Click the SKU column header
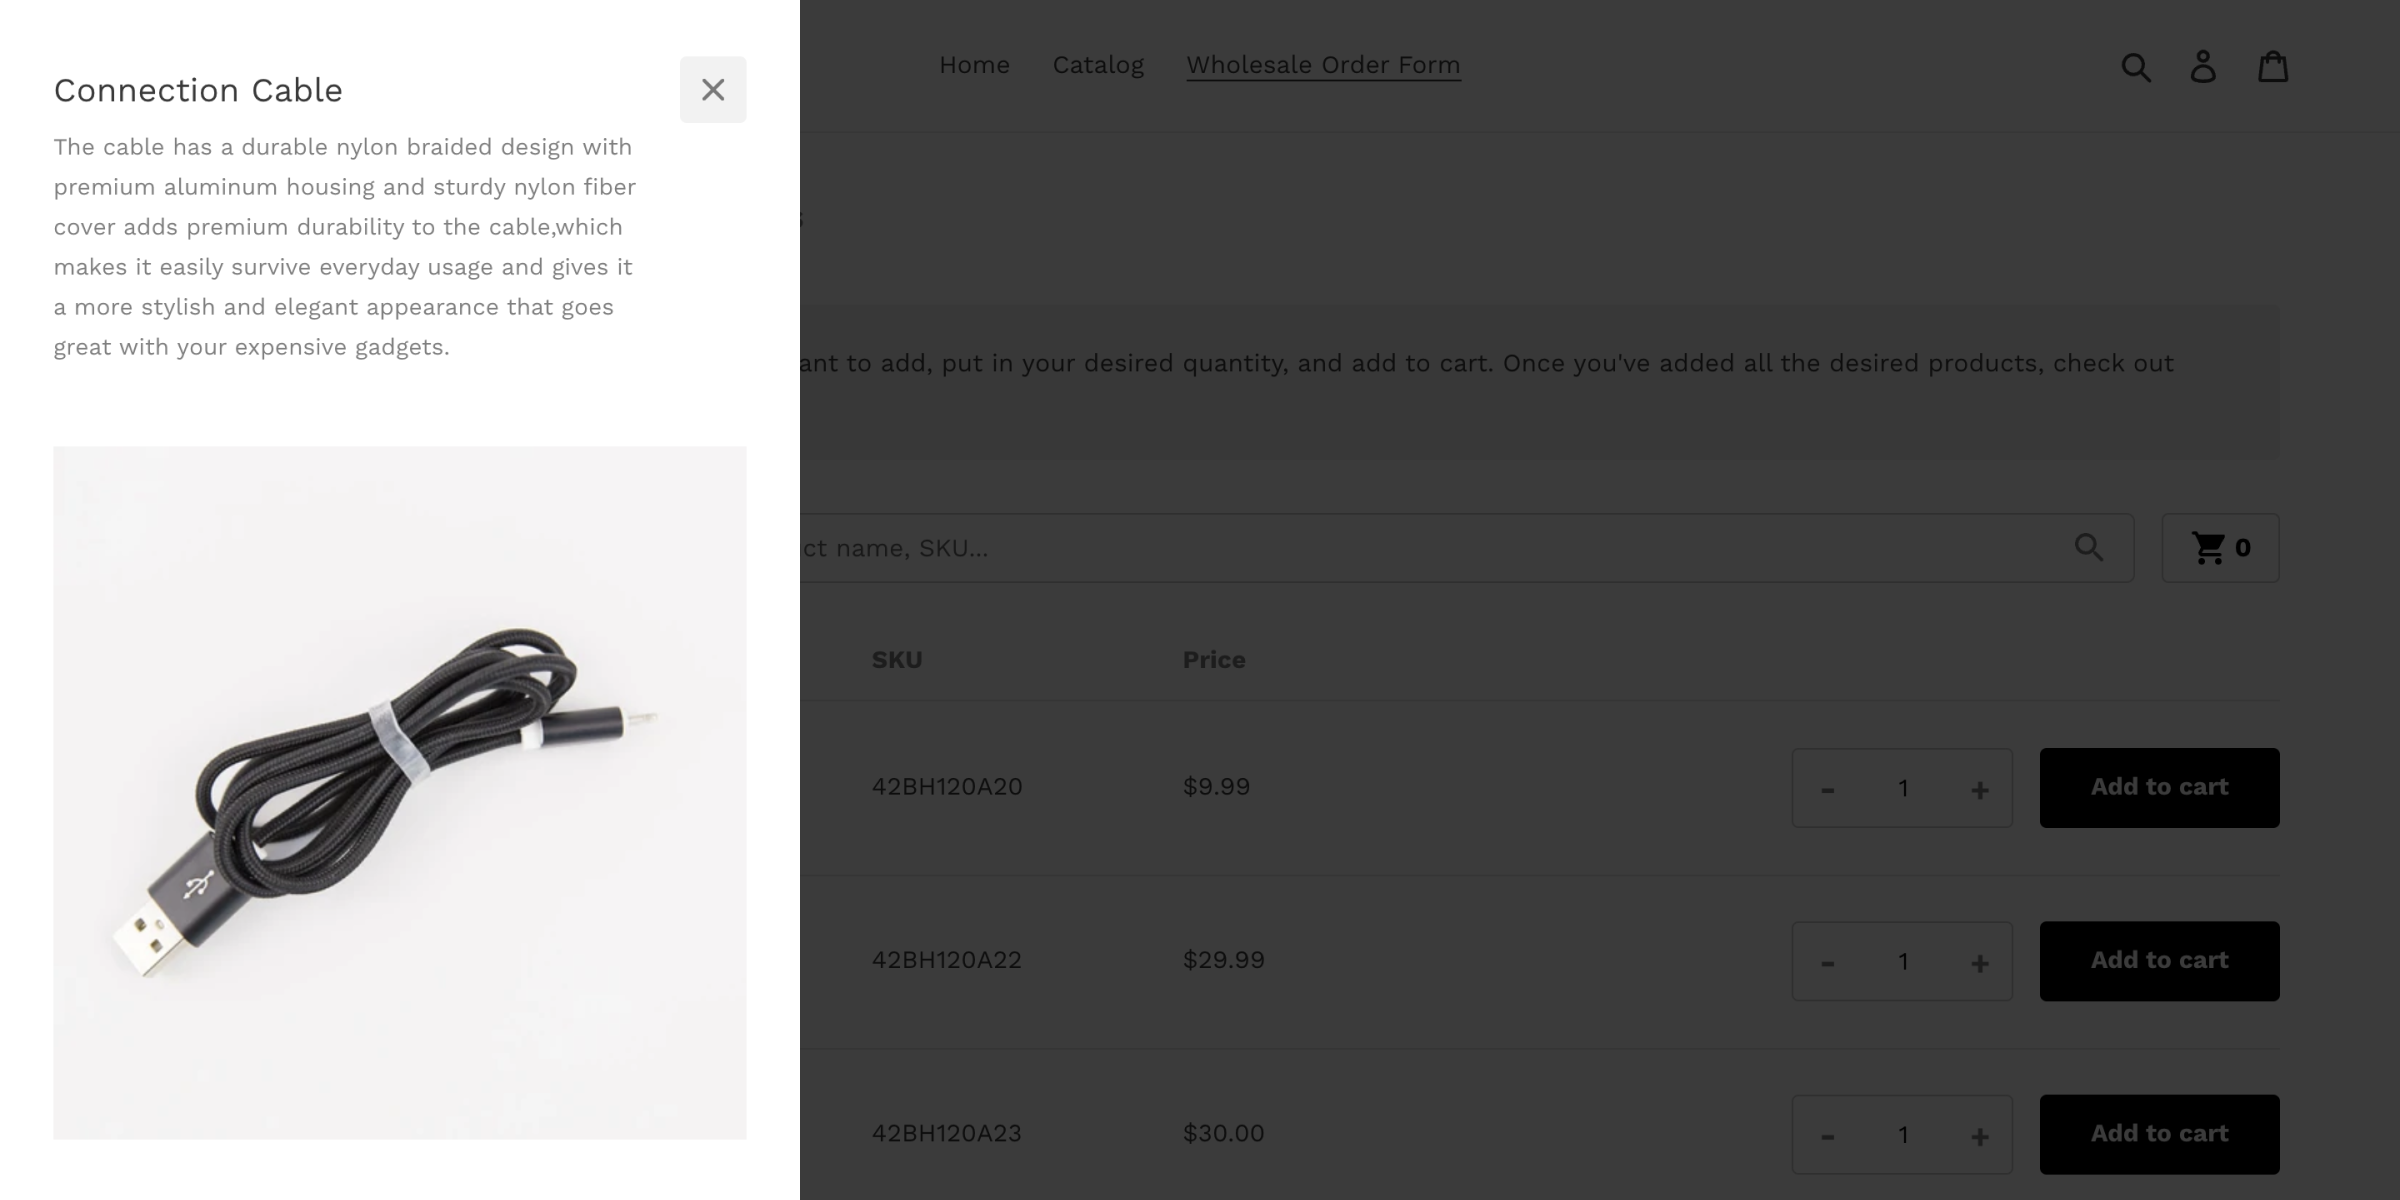The height and width of the screenshot is (1200, 2400). [897, 660]
